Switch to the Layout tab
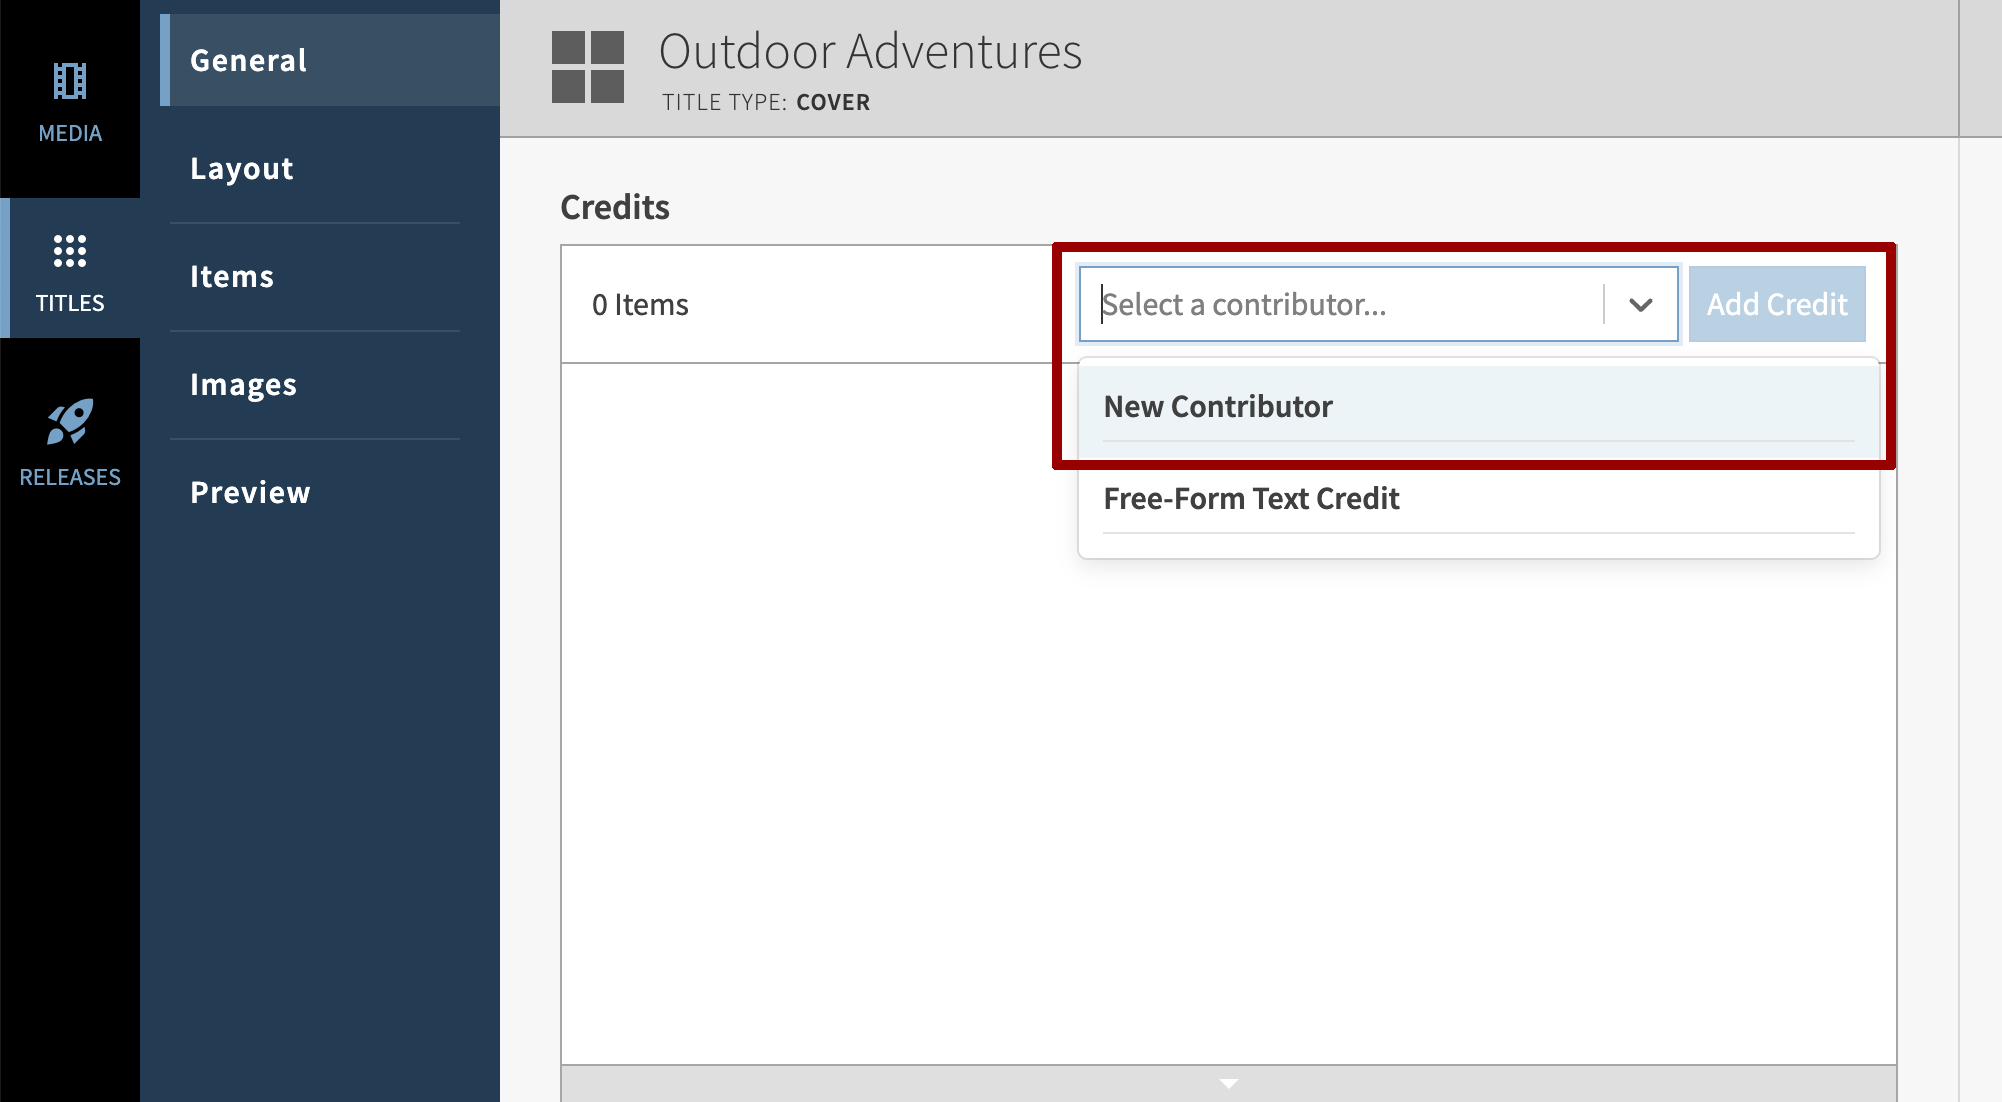This screenshot has width=2002, height=1102. coord(241,167)
